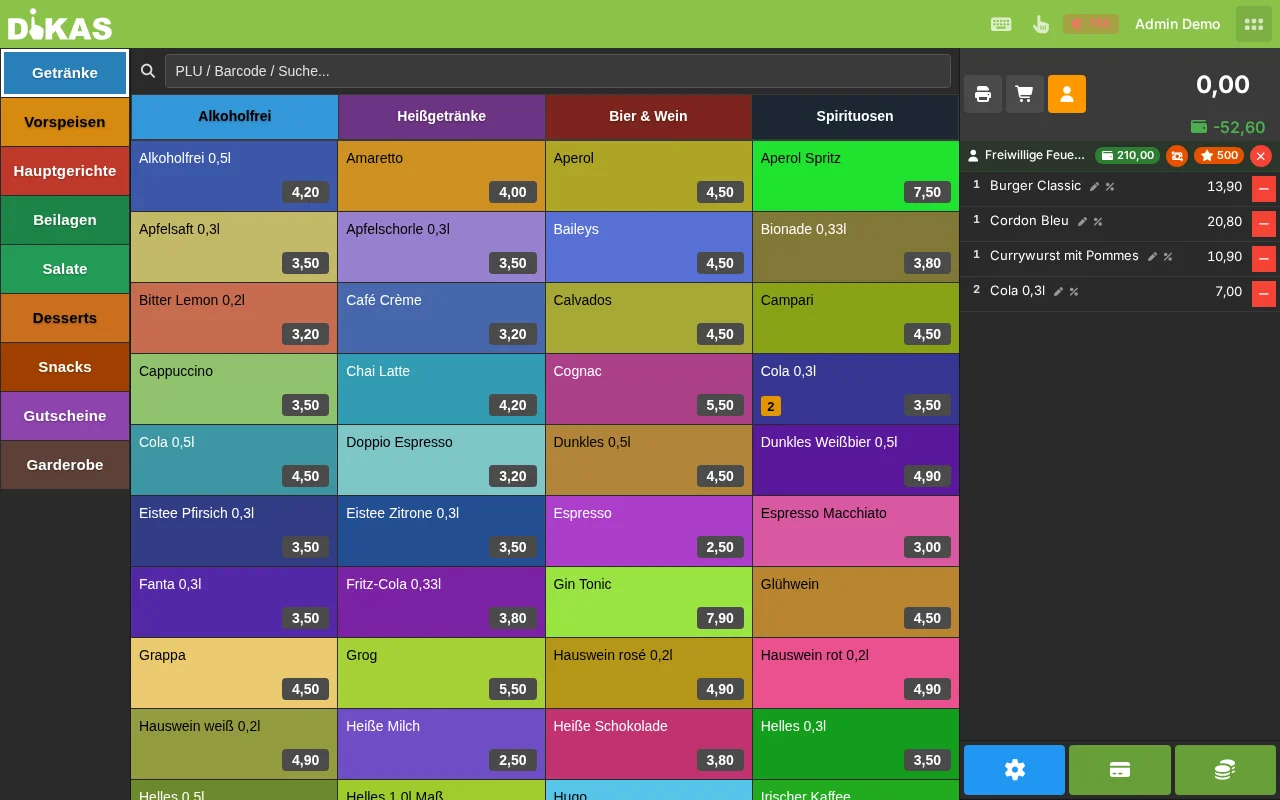Open the on-screen keyboard icon
The image size is (1280, 800).
1001,24
